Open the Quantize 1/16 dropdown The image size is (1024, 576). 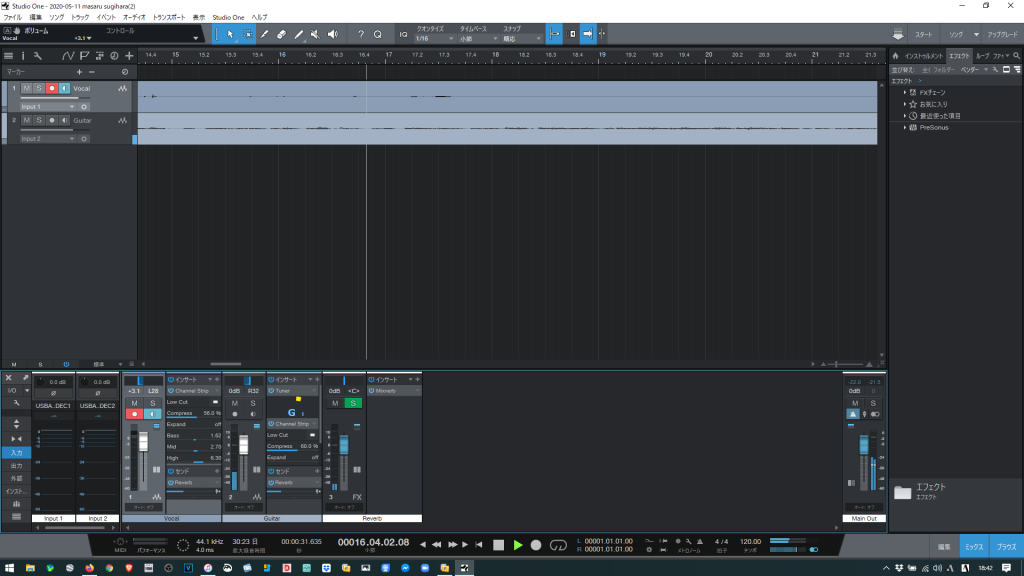pyautogui.click(x=434, y=39)
